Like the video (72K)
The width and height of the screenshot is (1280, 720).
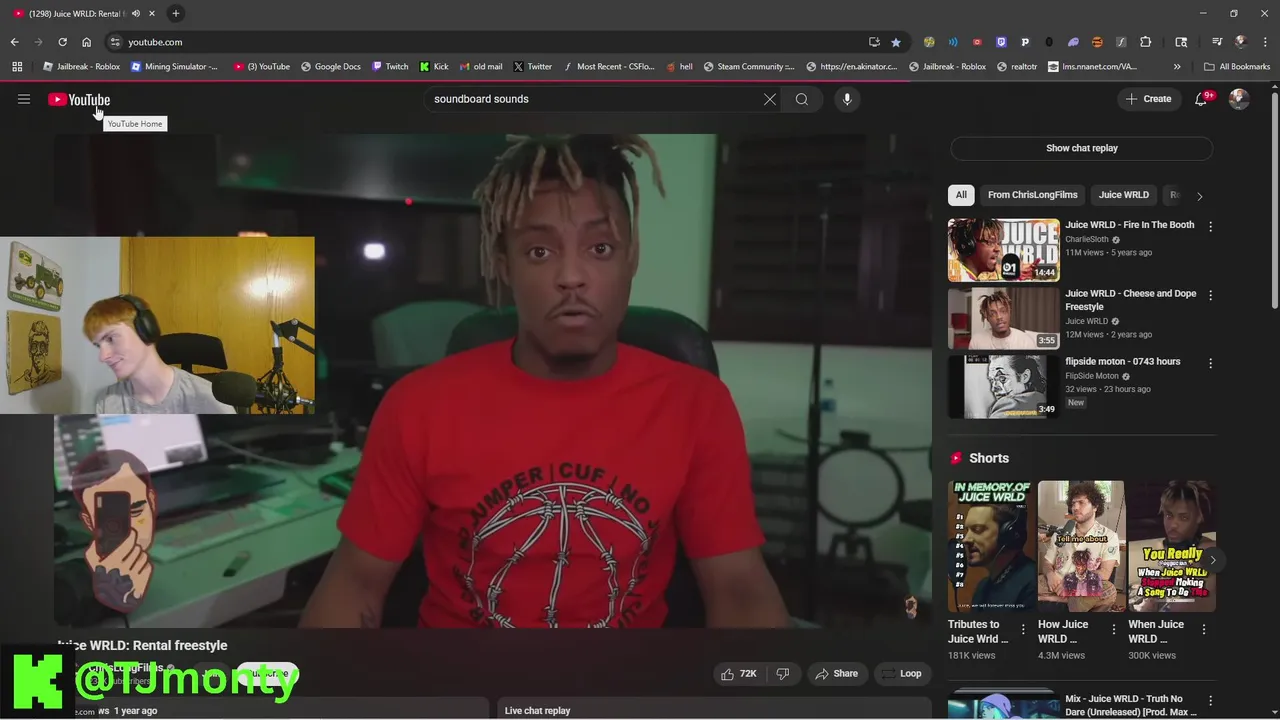739,674
